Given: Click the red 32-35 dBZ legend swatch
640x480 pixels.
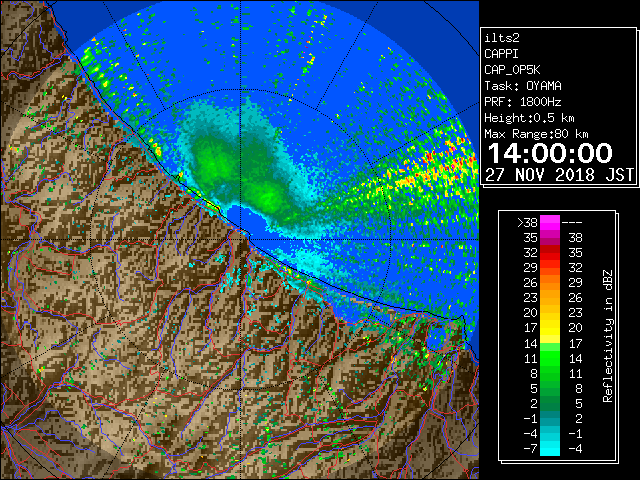Looking at the screenshot, I should 550,253.
